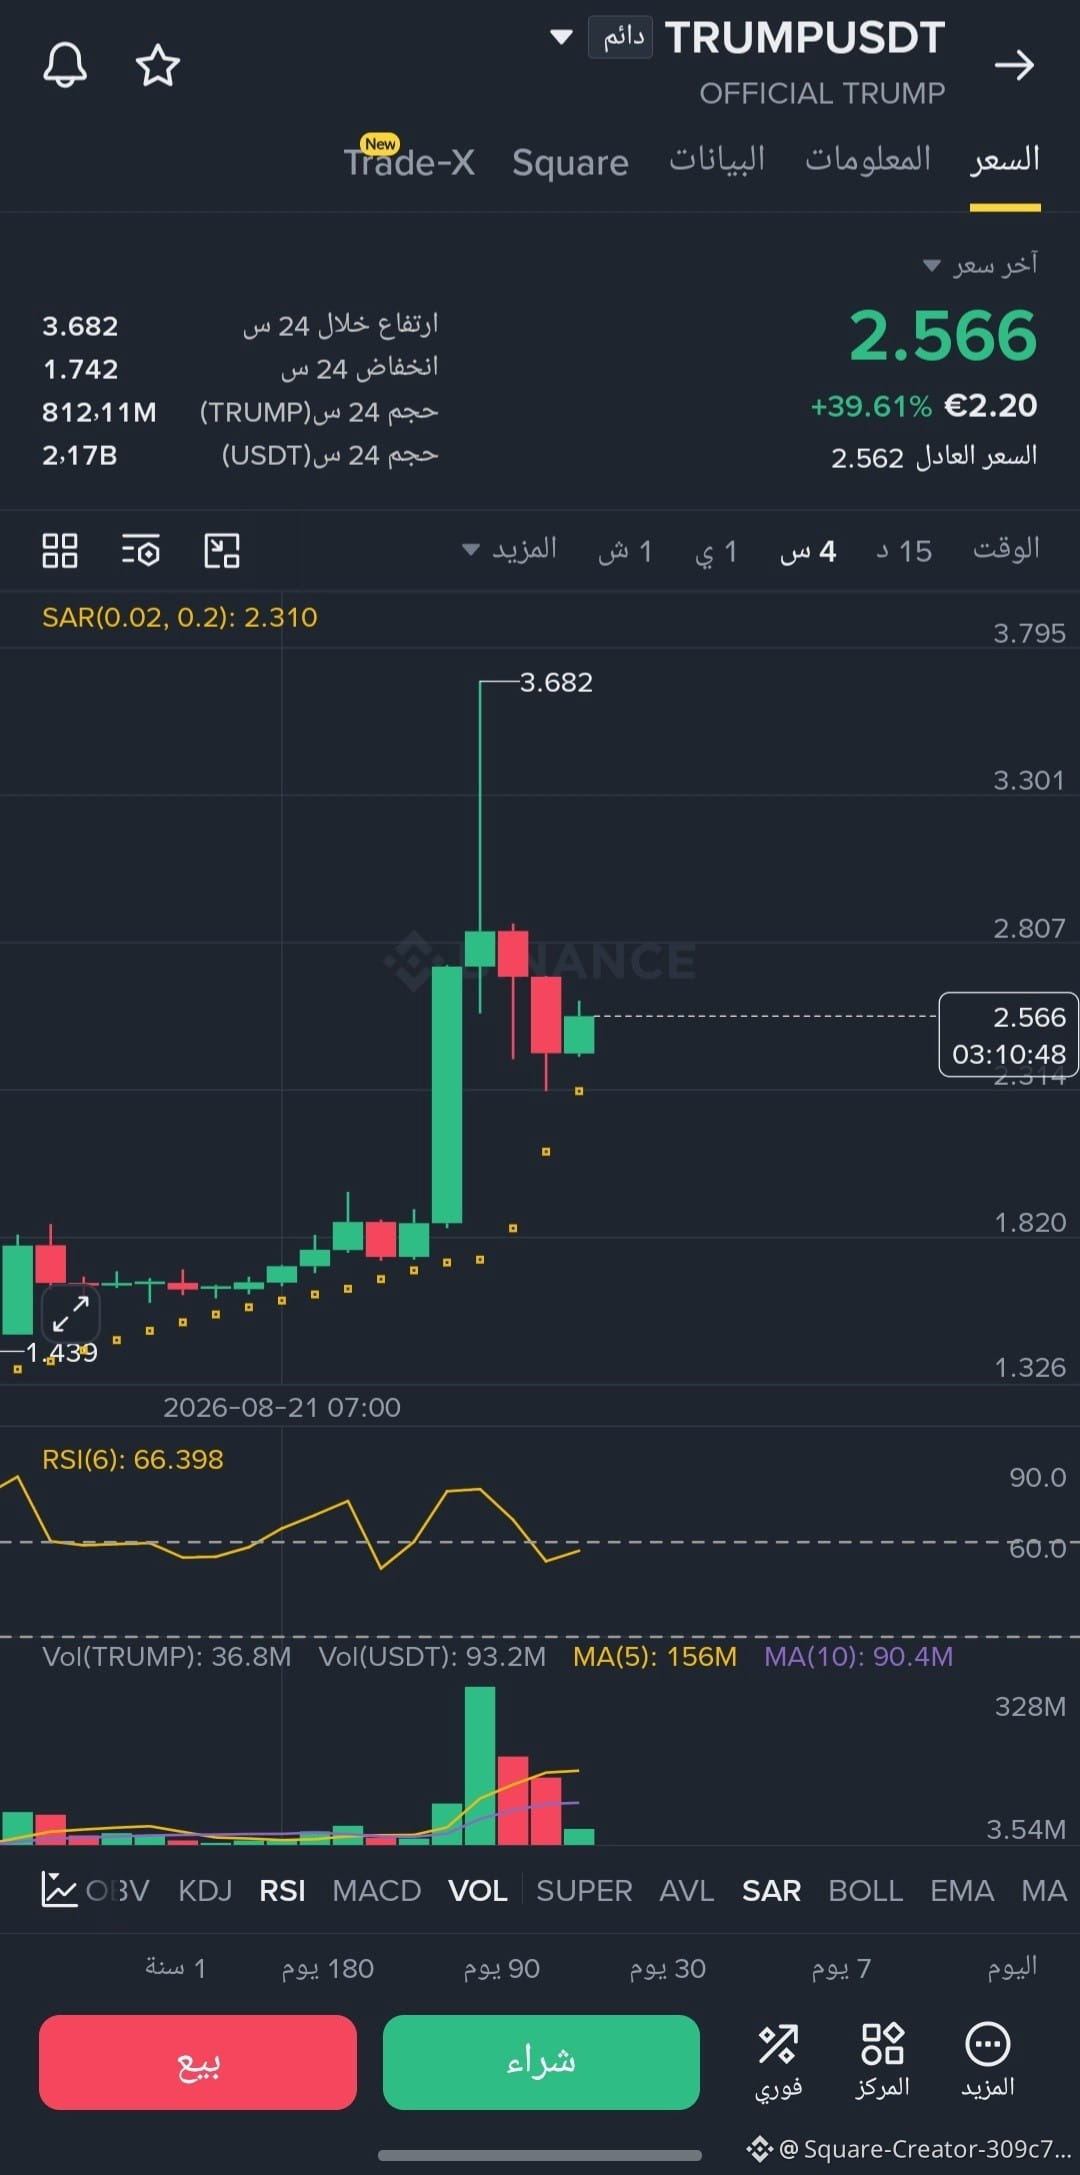The height and width of the screenshot is (2175, 1080).
Task: Add TRUMPUSDT to favorites with the star
Action: coord(158,65)
